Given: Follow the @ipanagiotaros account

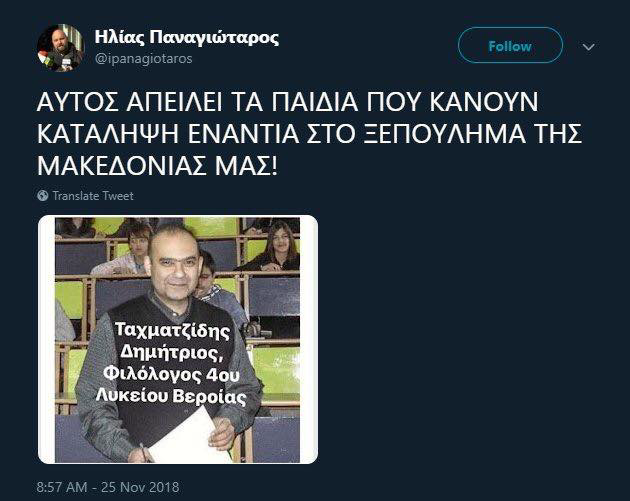Looking at the screenshot, I should click(x=510, y=45).
